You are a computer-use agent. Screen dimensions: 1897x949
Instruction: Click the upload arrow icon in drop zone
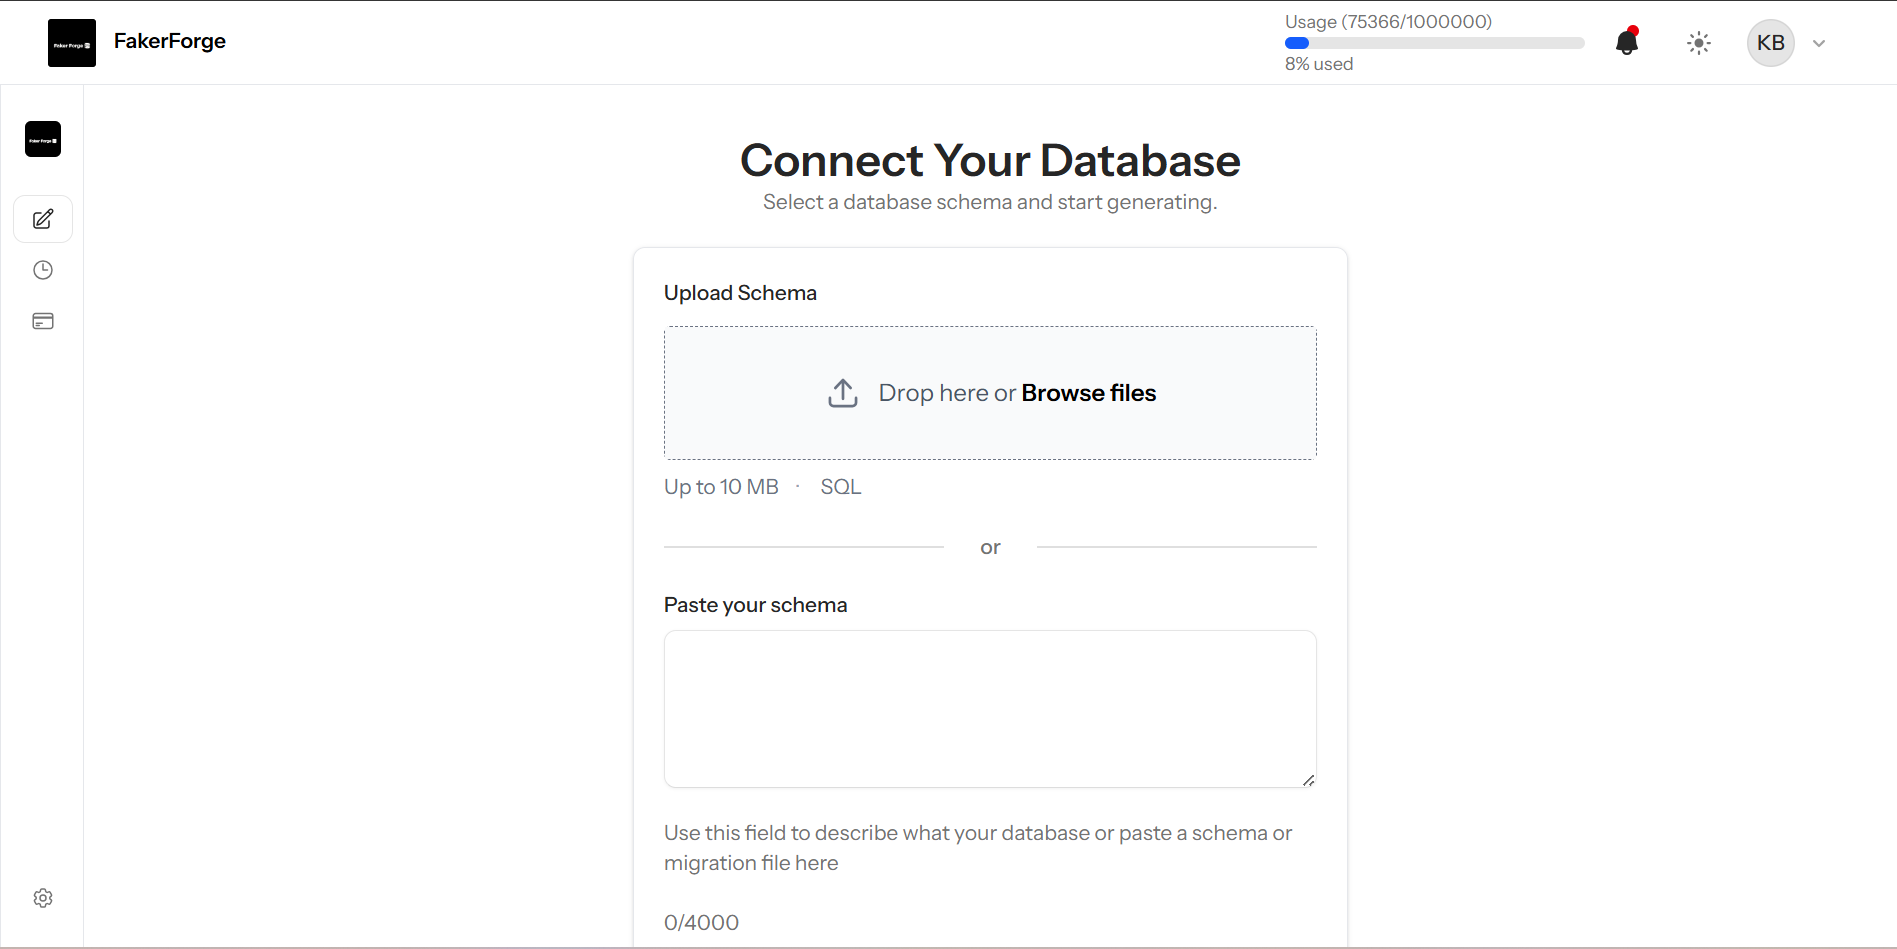click(842, 392)
